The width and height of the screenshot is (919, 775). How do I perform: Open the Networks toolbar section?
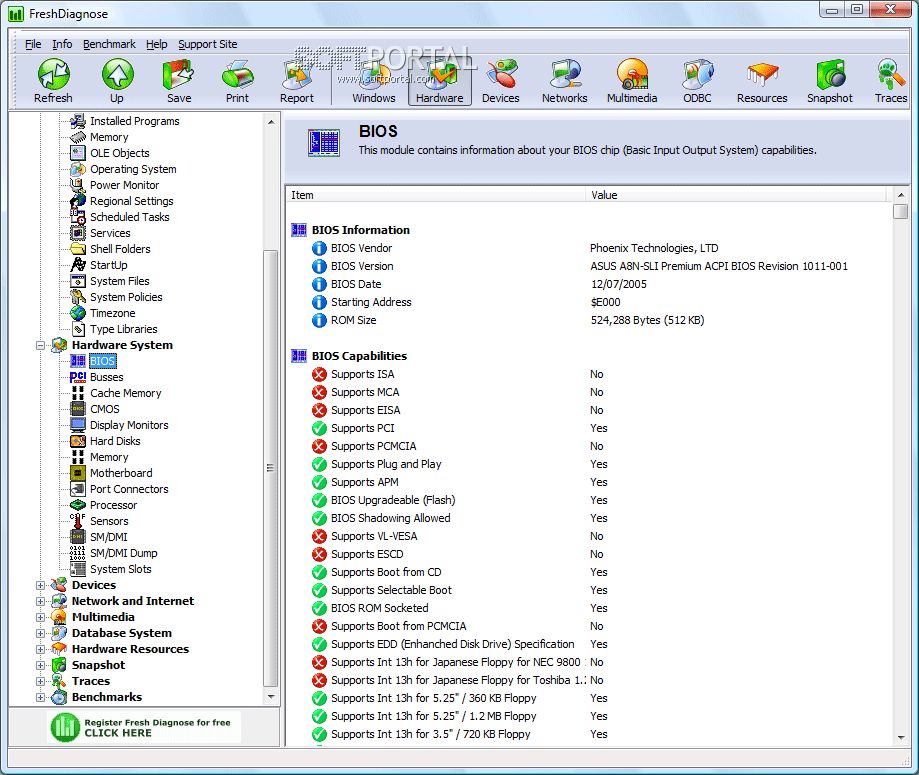pyautogui.click(x=564, y=81)
